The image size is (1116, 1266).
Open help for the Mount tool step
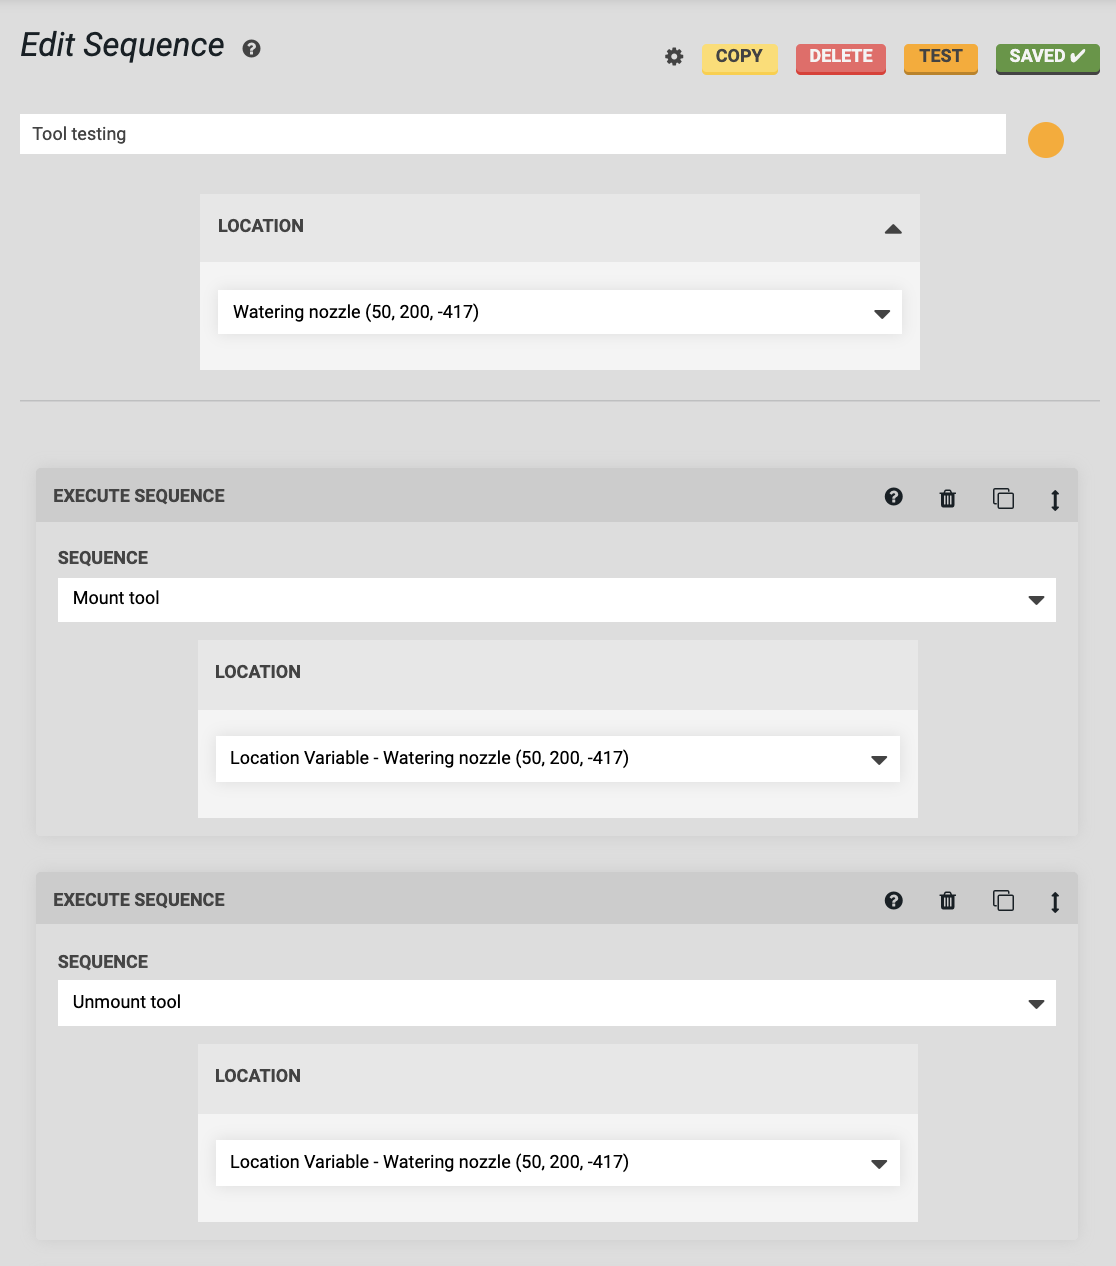(893, 497)
